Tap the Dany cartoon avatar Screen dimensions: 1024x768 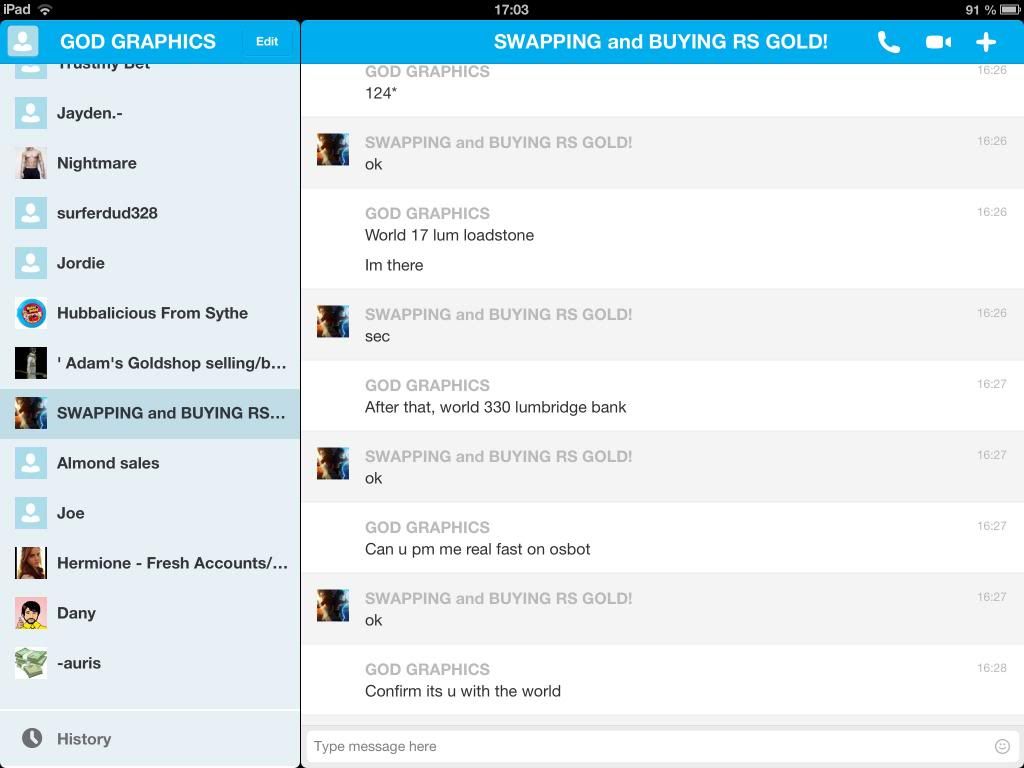click(31, 613)
